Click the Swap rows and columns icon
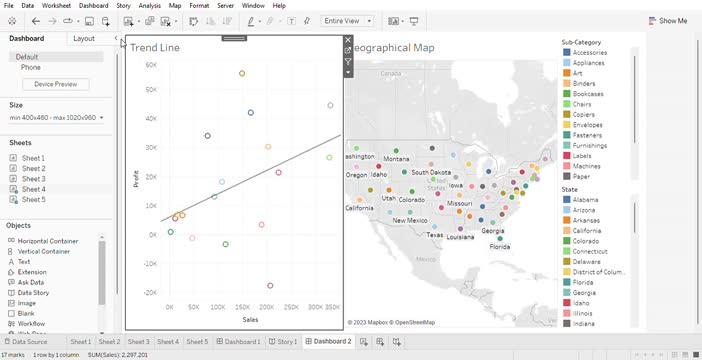702x360 pixels. point(193,21)
